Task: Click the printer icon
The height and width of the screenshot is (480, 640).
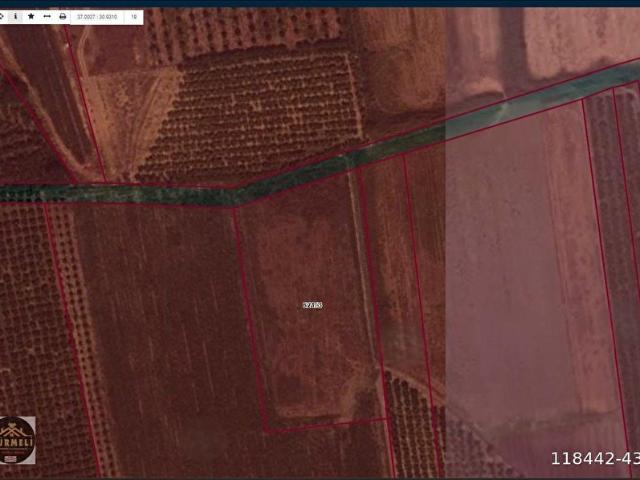Action: [x=62, y=16]
